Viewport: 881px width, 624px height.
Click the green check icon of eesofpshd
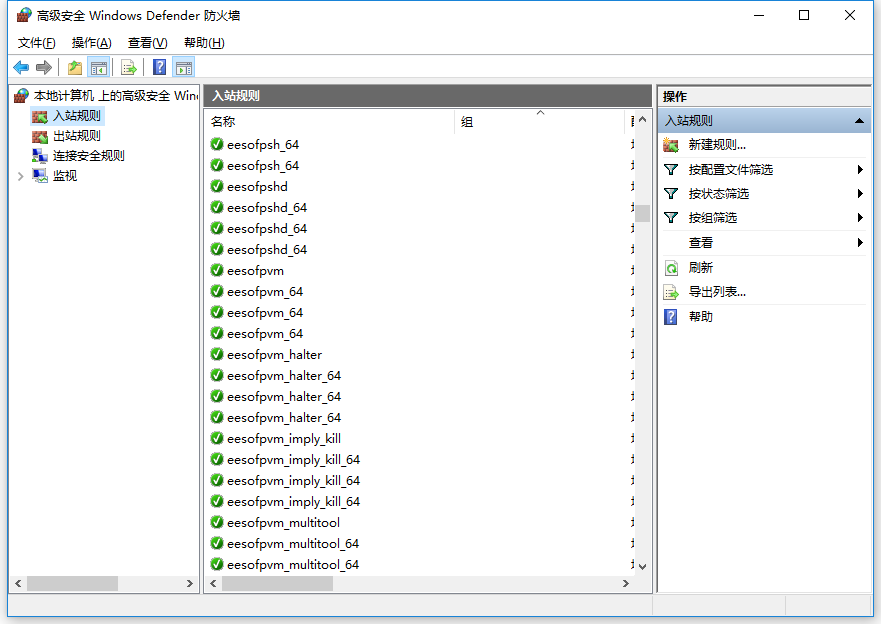coord(217,186)
